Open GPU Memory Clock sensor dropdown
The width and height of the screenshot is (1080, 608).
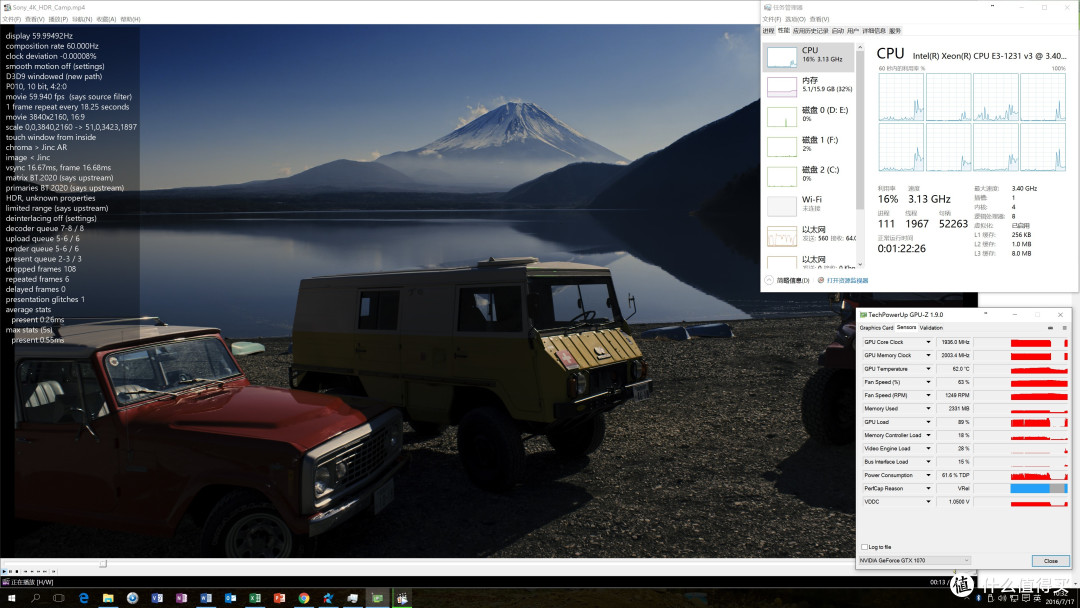[928, 355]
